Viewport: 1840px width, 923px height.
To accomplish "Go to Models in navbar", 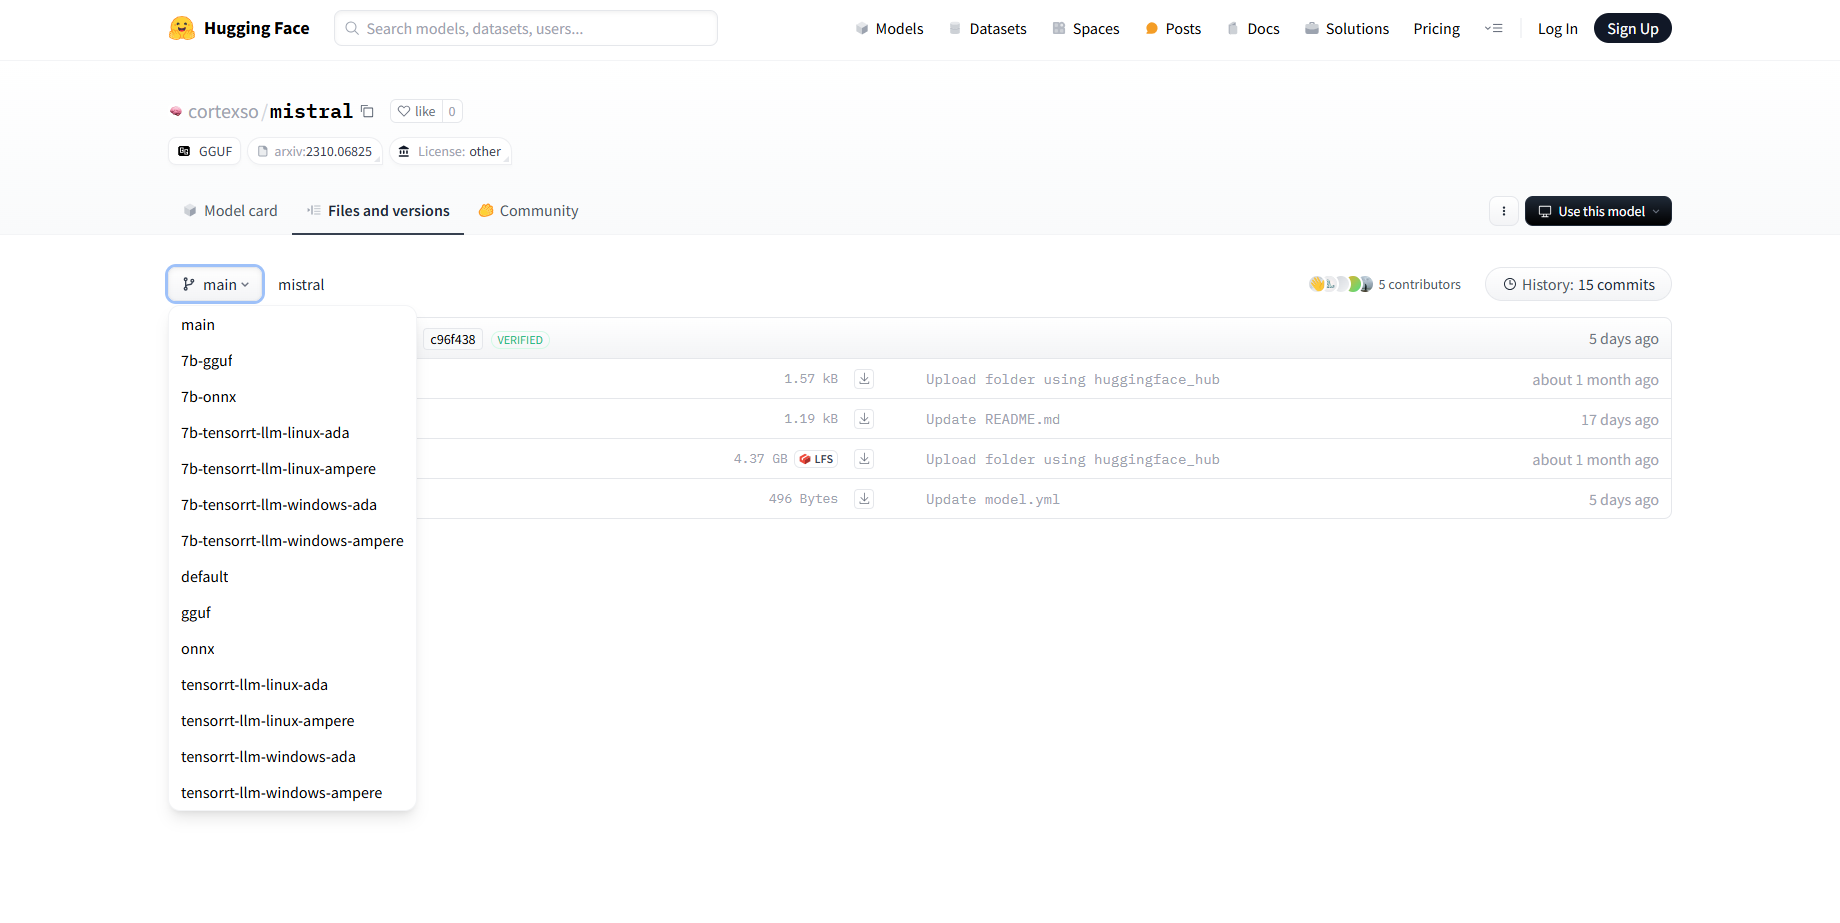I will 889,28.
